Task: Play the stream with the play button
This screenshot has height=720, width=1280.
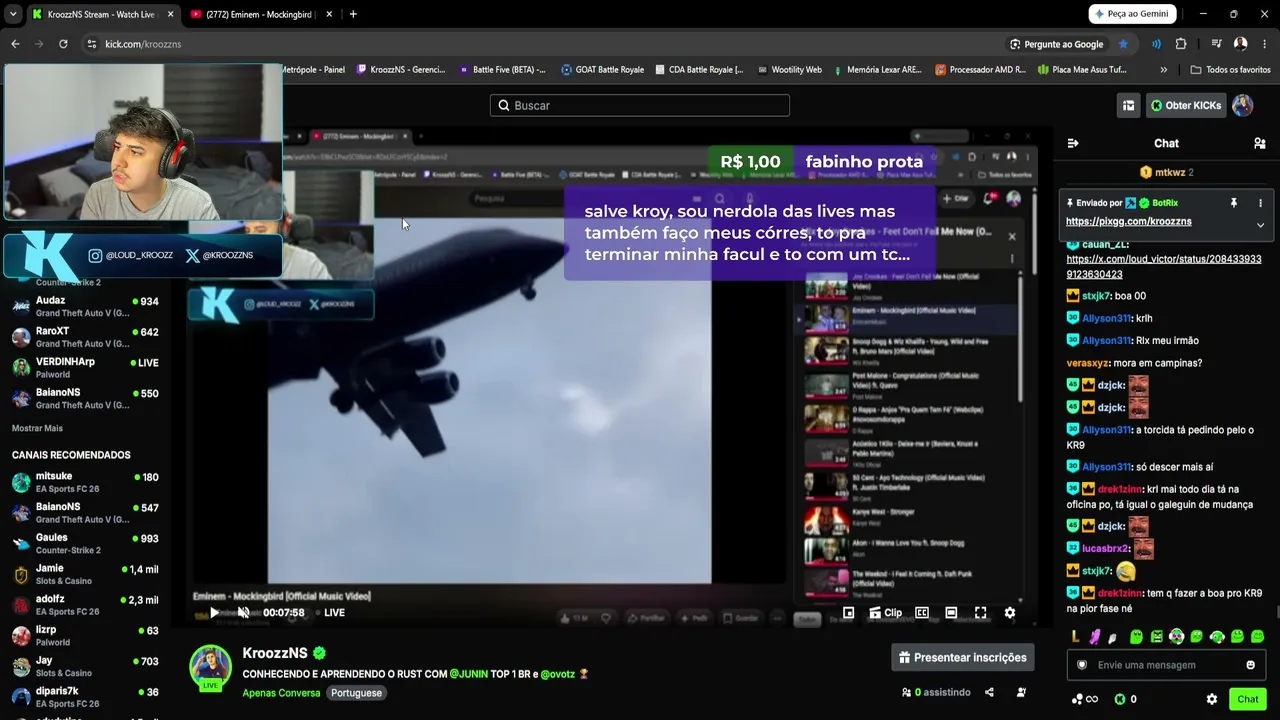Action: [x=214, y=613]
